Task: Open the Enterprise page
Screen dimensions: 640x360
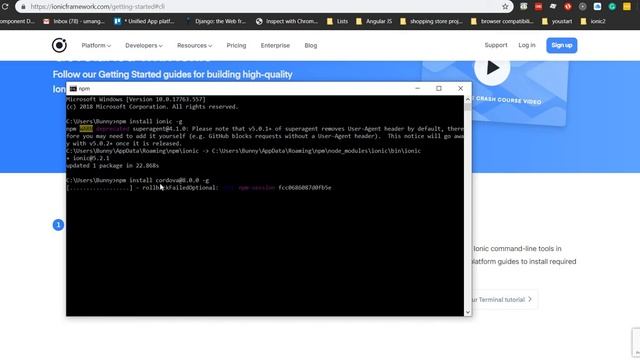Action: pos(275,45)
